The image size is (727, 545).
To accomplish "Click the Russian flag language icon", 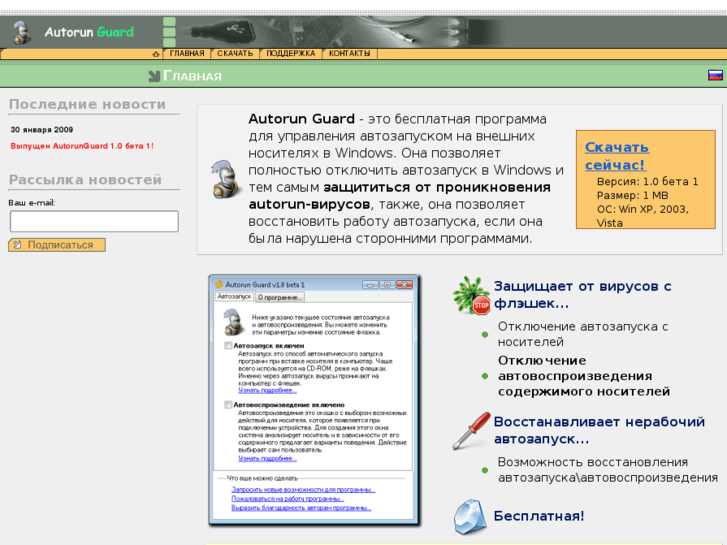I will [x=715, y=75].
